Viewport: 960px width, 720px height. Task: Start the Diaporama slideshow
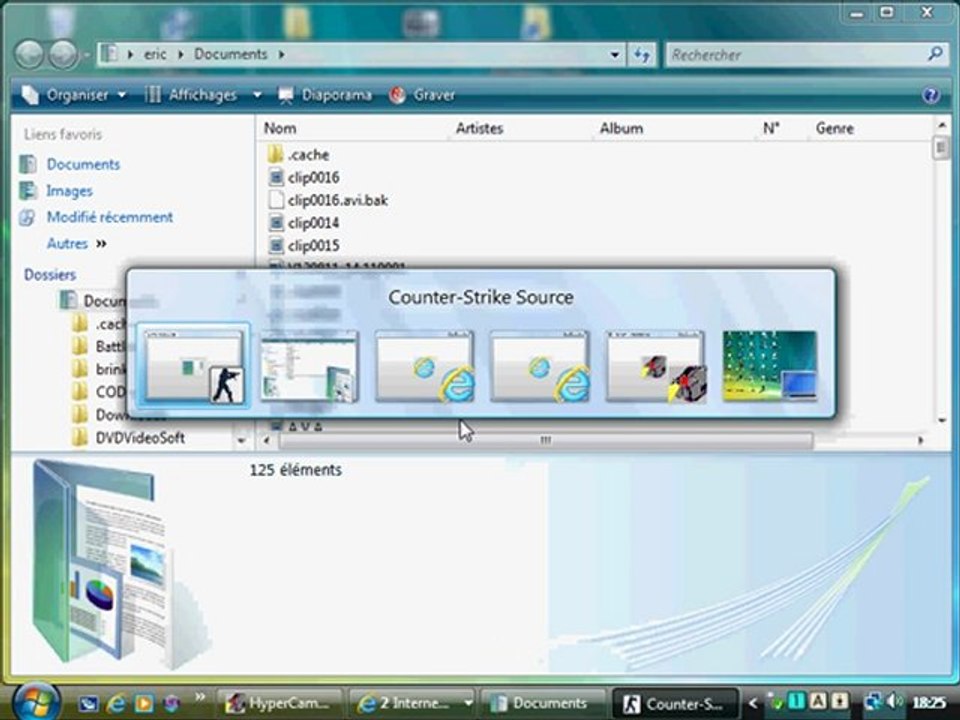(325, 95)
